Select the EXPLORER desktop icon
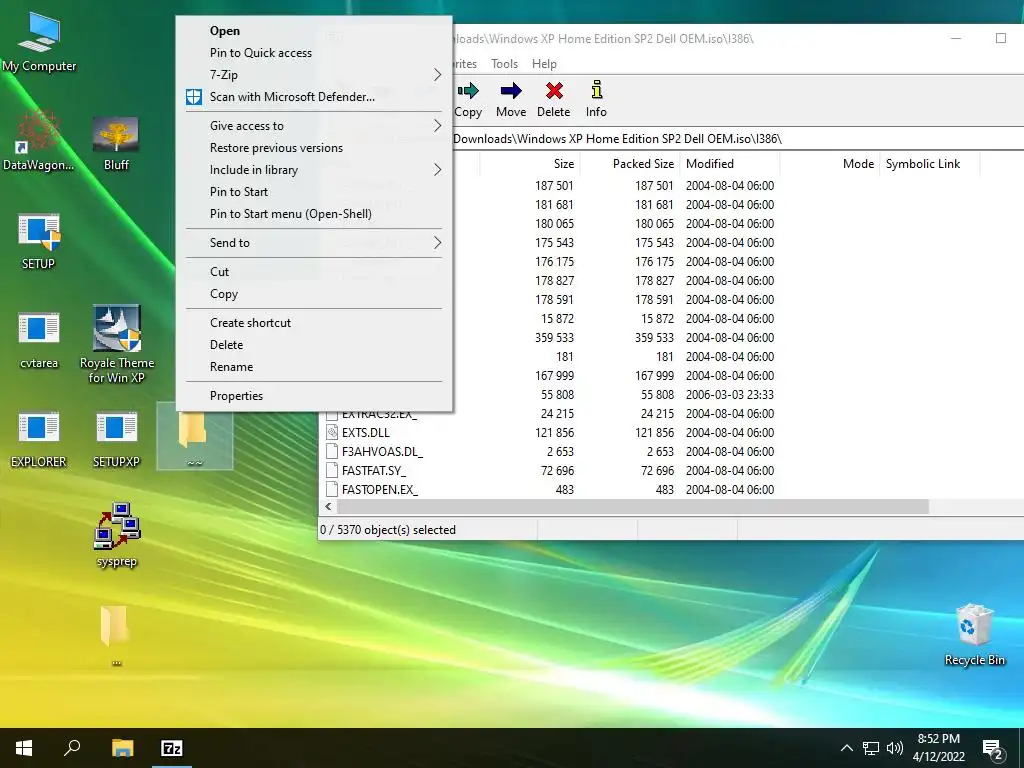The image size is (1024, 768). [x=39, y=439]
